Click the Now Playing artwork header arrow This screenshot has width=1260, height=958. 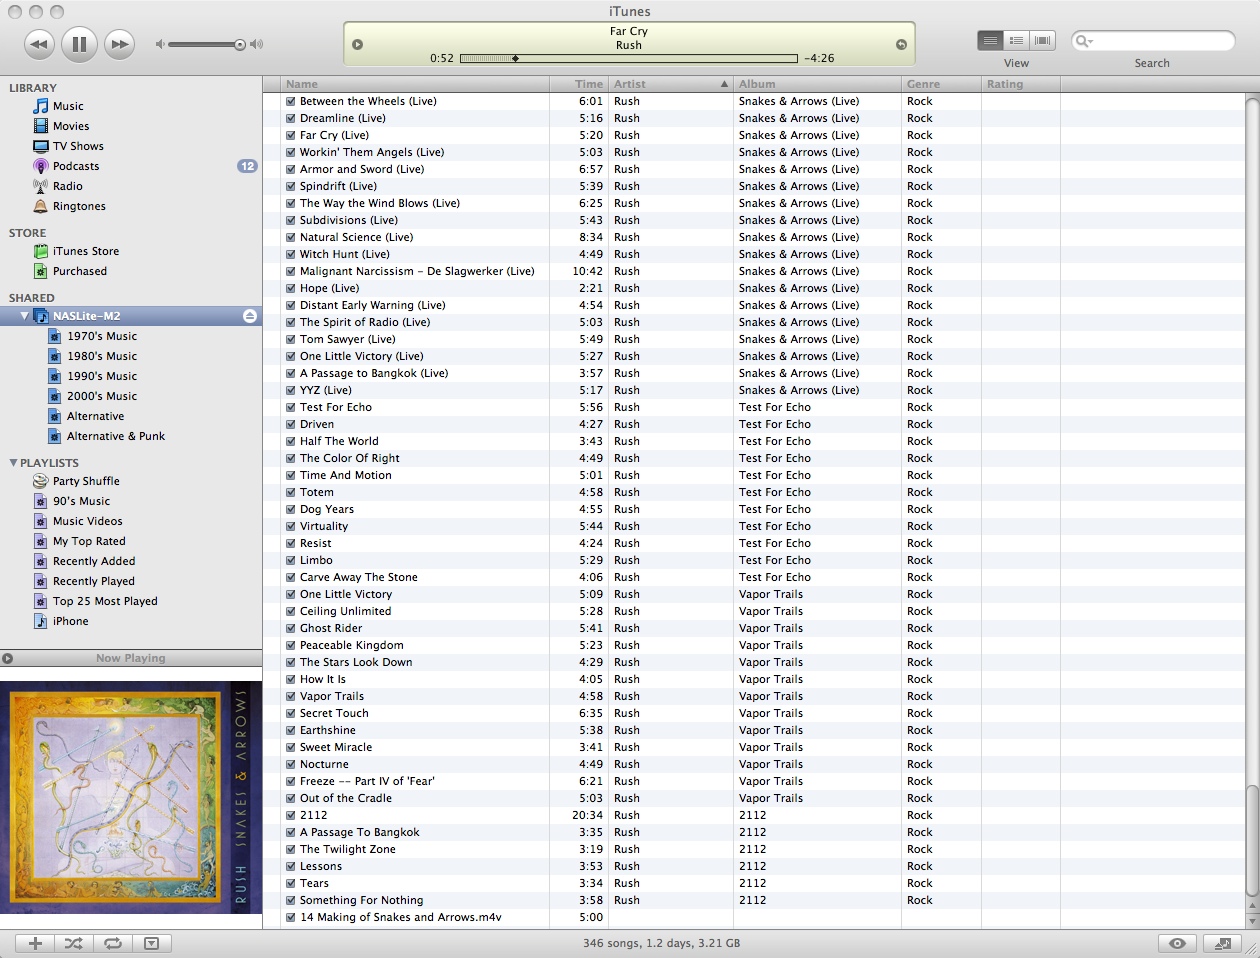pyautogui.click(x=8, y=658)
